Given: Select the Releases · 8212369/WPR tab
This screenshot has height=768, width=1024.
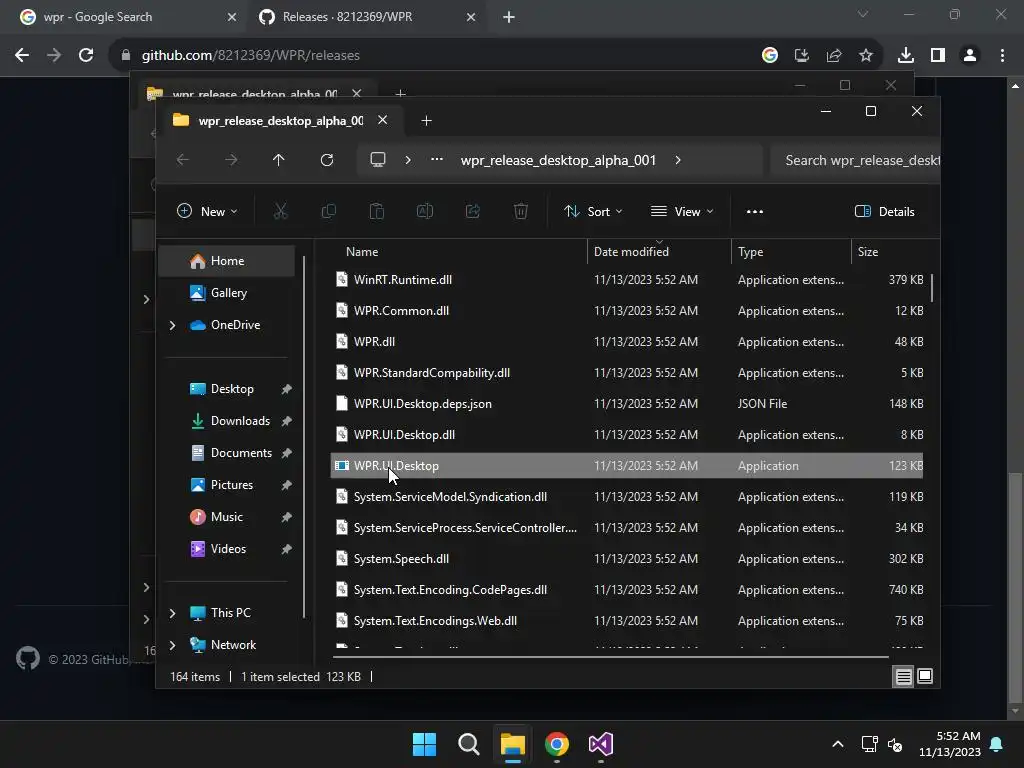Looking at the screenshot, I should pyautogui.click(x=367, y=17).
